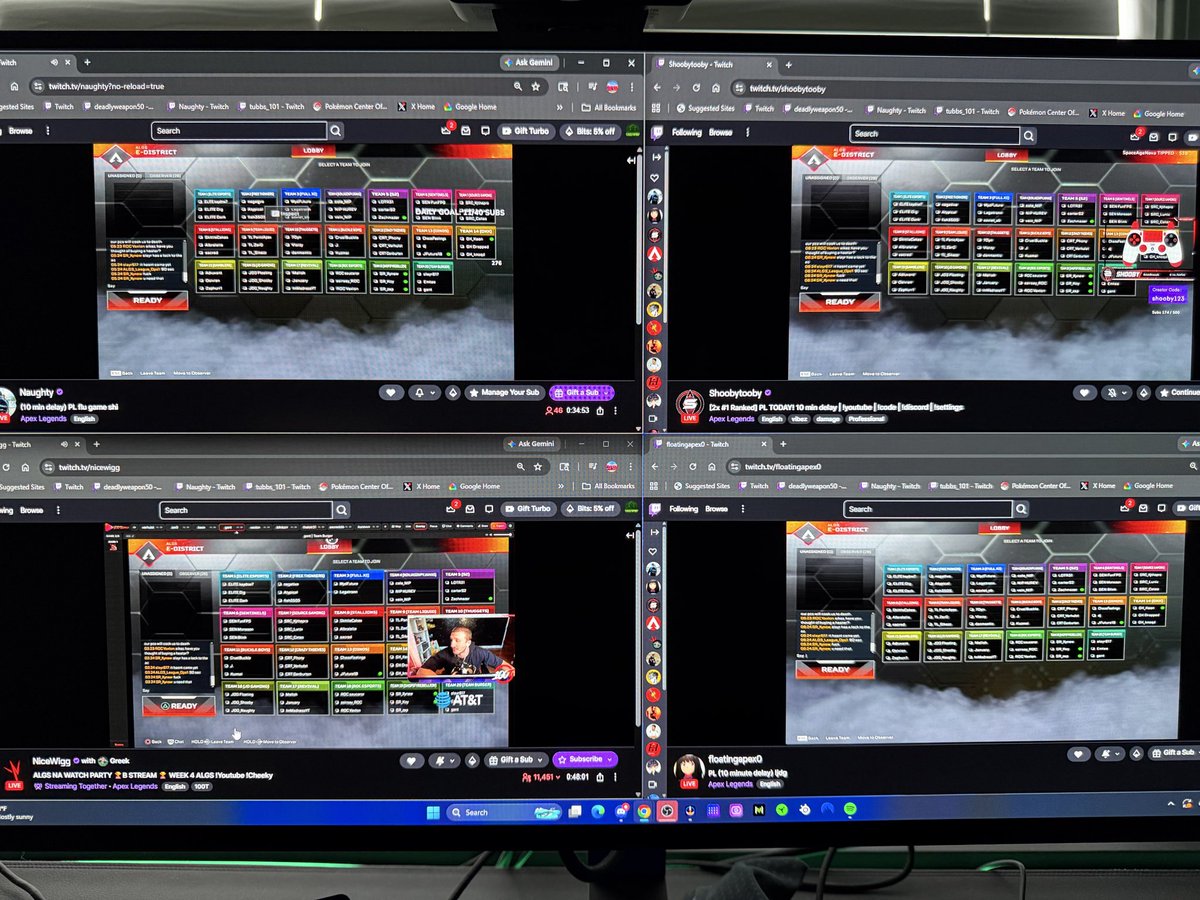Click the Windows Start button on taskbar

(432, 811)
